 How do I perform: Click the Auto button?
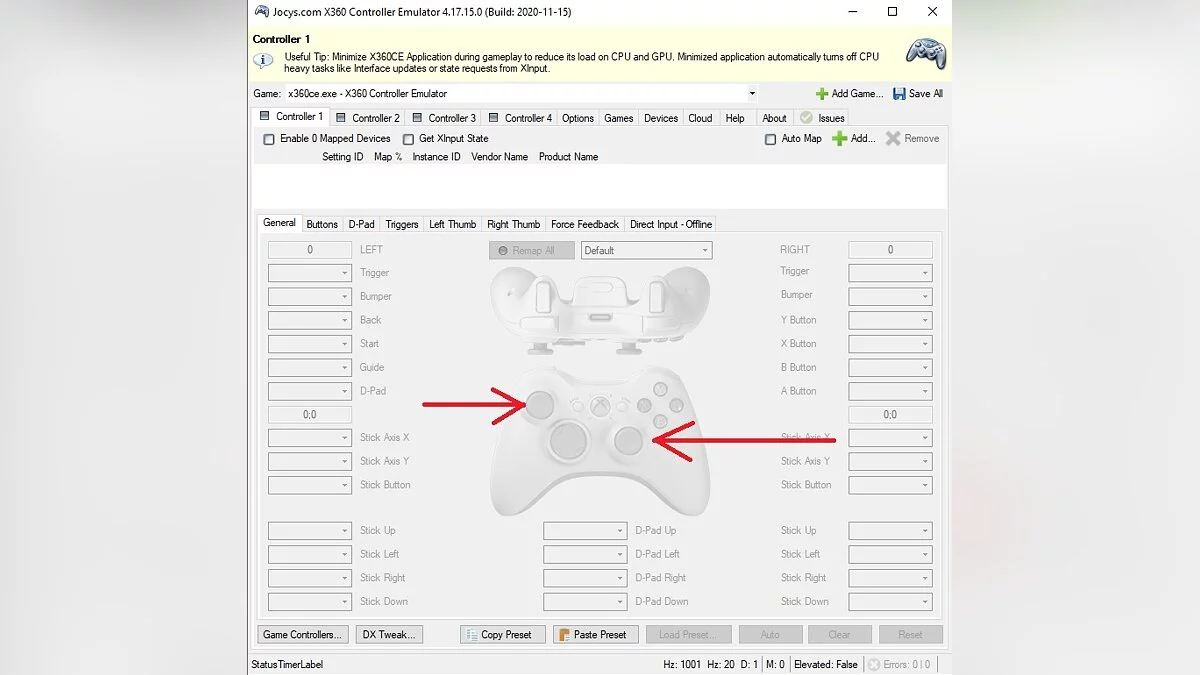tap(770, 635)
